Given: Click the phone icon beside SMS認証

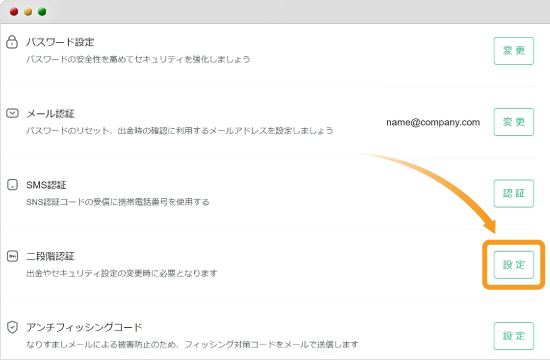Looking at the screenshot, I should pyautogui.click(x=12, y=185).
